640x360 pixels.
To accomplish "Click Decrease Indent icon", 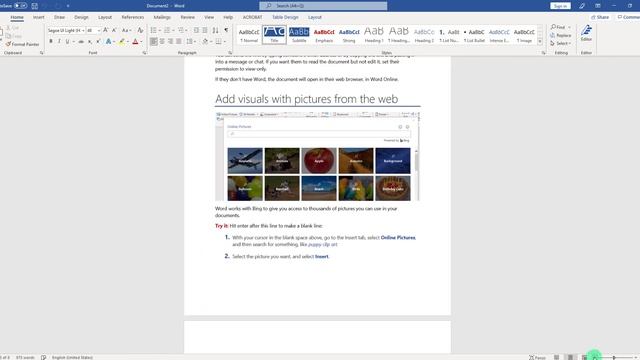I will 196,30.
